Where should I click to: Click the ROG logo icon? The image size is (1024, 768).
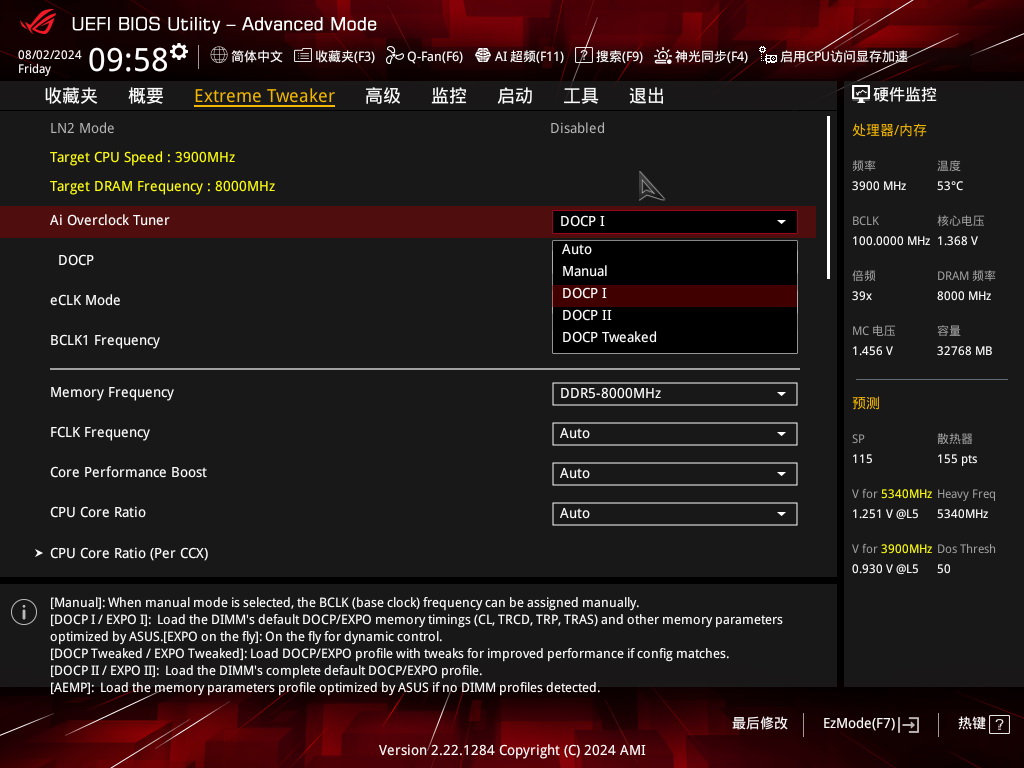point(39,22)
